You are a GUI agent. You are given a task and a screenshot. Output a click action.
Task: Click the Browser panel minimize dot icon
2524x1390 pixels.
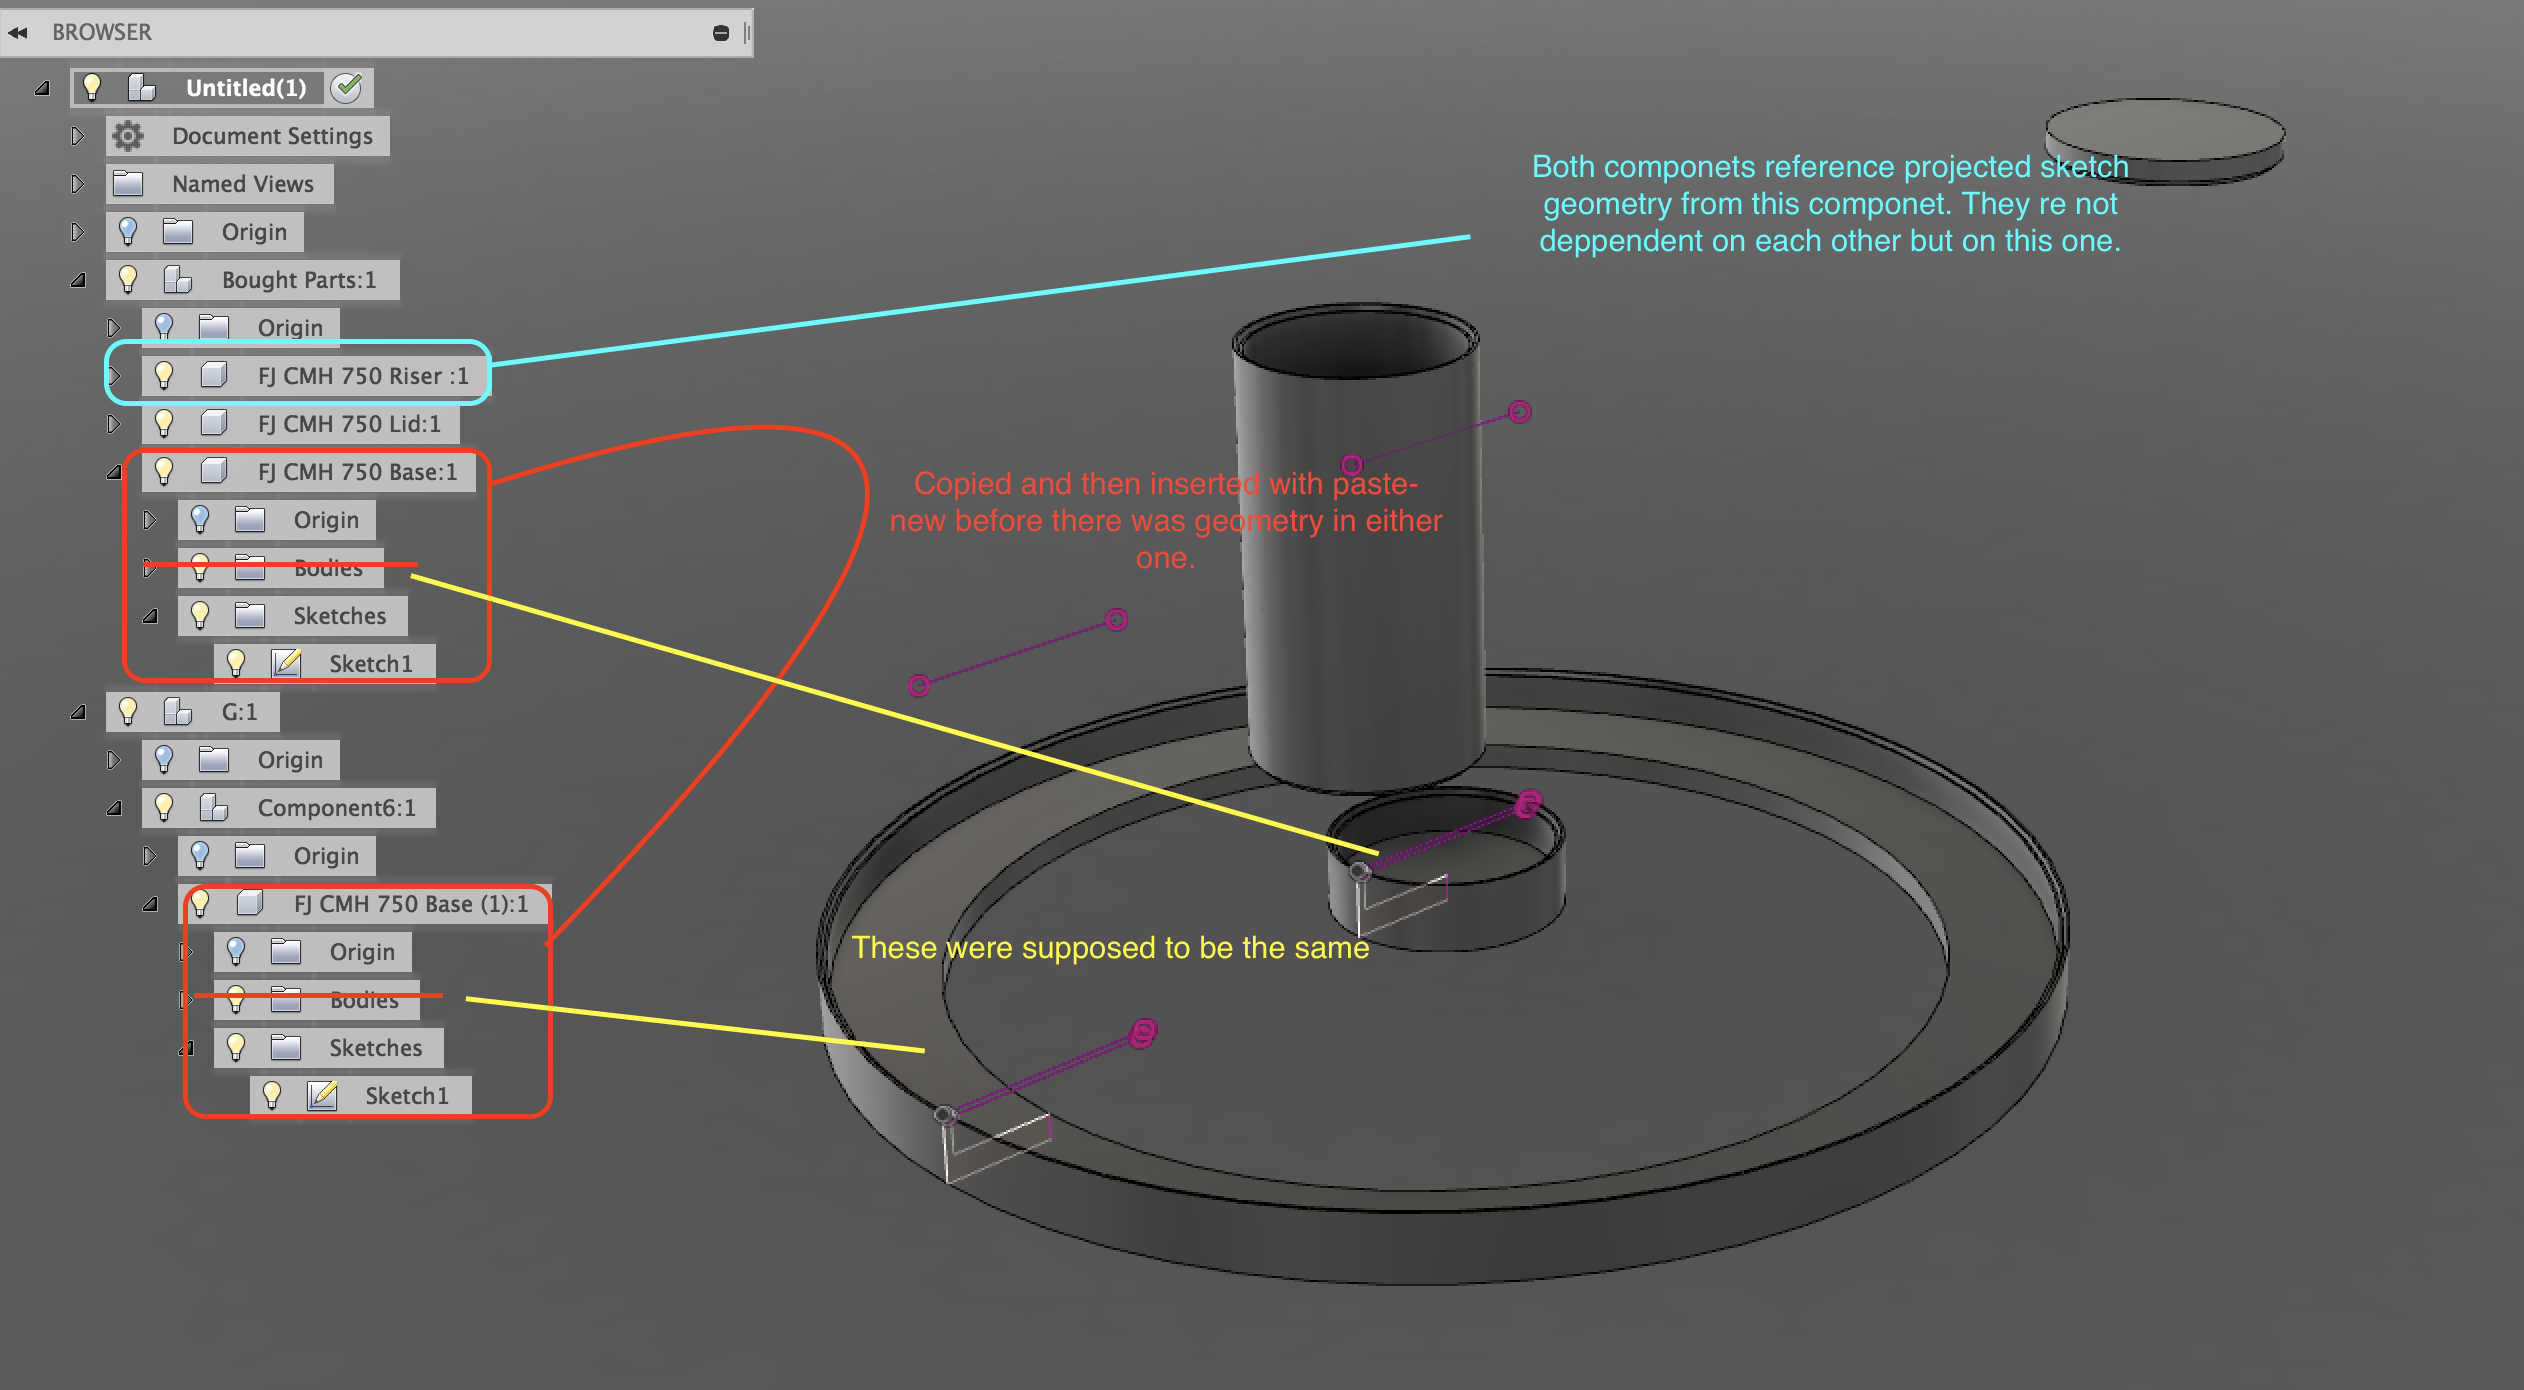[721, 33]
